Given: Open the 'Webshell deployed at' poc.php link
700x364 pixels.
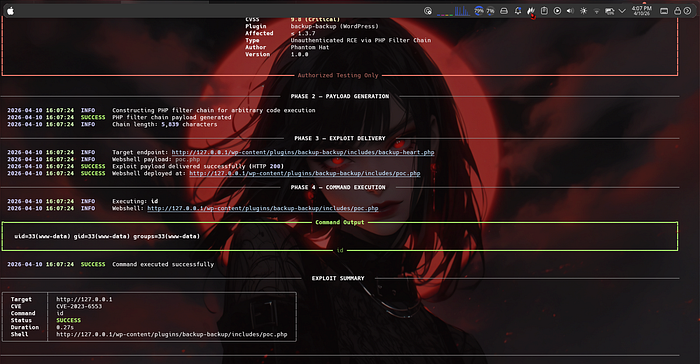Looking at the screenshot, I should point(305,173).
